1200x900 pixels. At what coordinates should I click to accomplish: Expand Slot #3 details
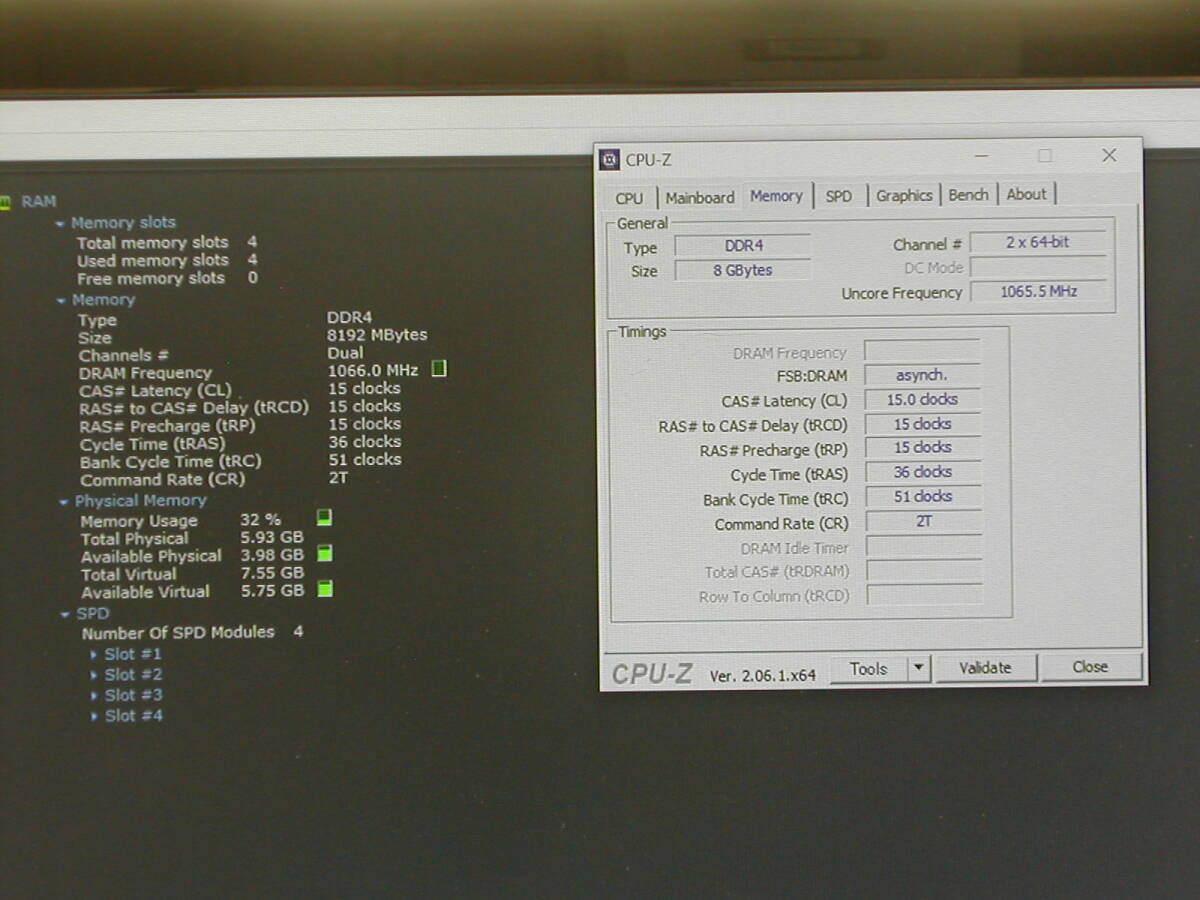(x=94, y=696)
